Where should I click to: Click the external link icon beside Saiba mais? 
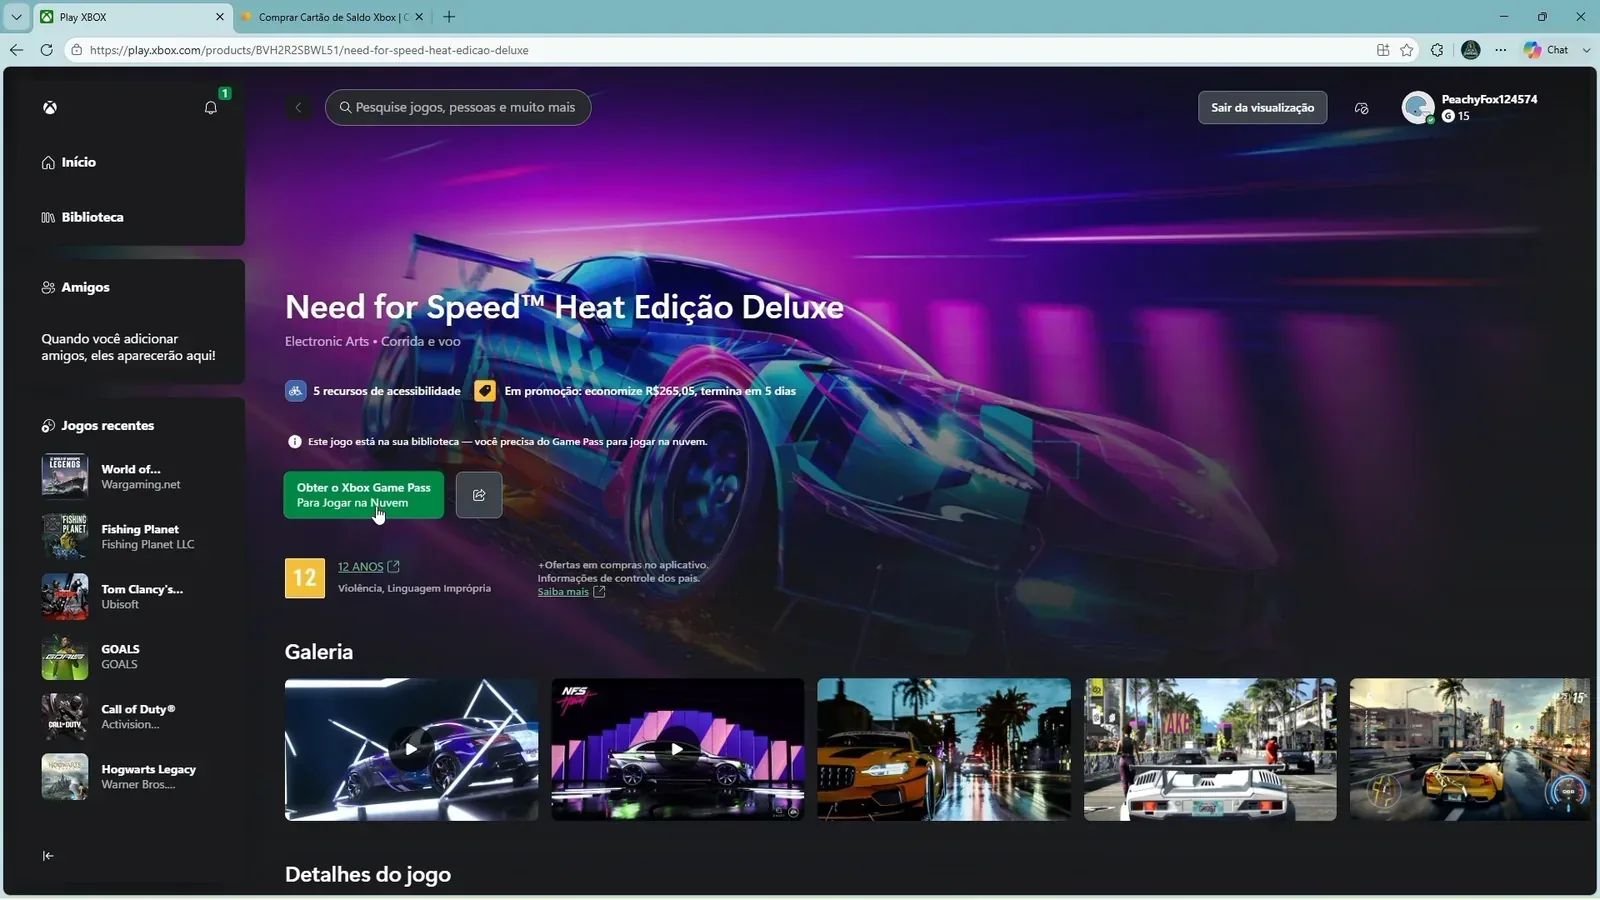pyautogui.click(x=599, y=592)
